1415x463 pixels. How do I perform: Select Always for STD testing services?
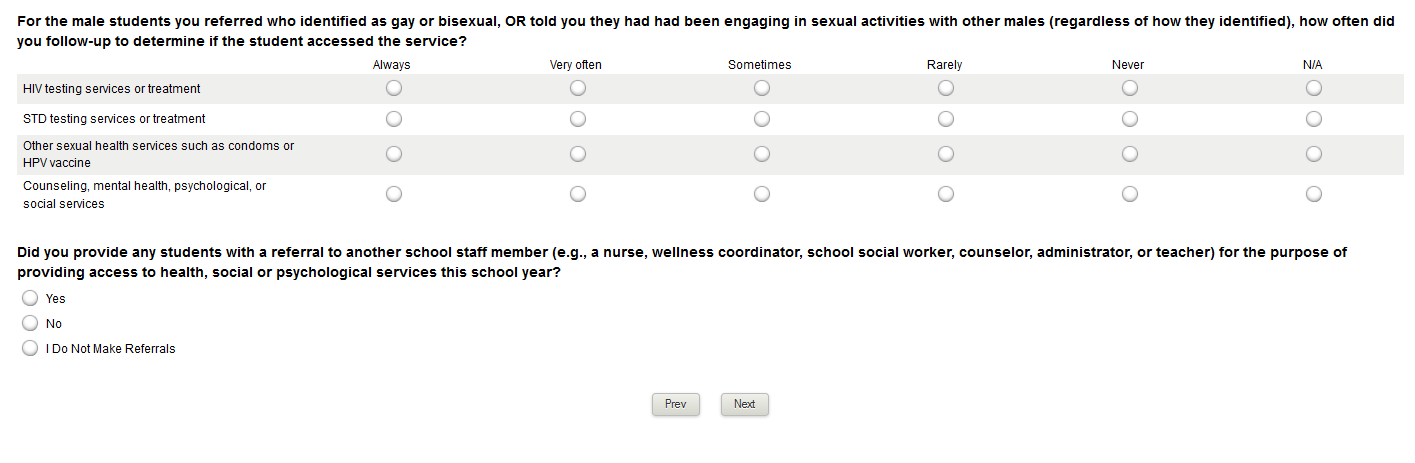click(x=393, y=119)
